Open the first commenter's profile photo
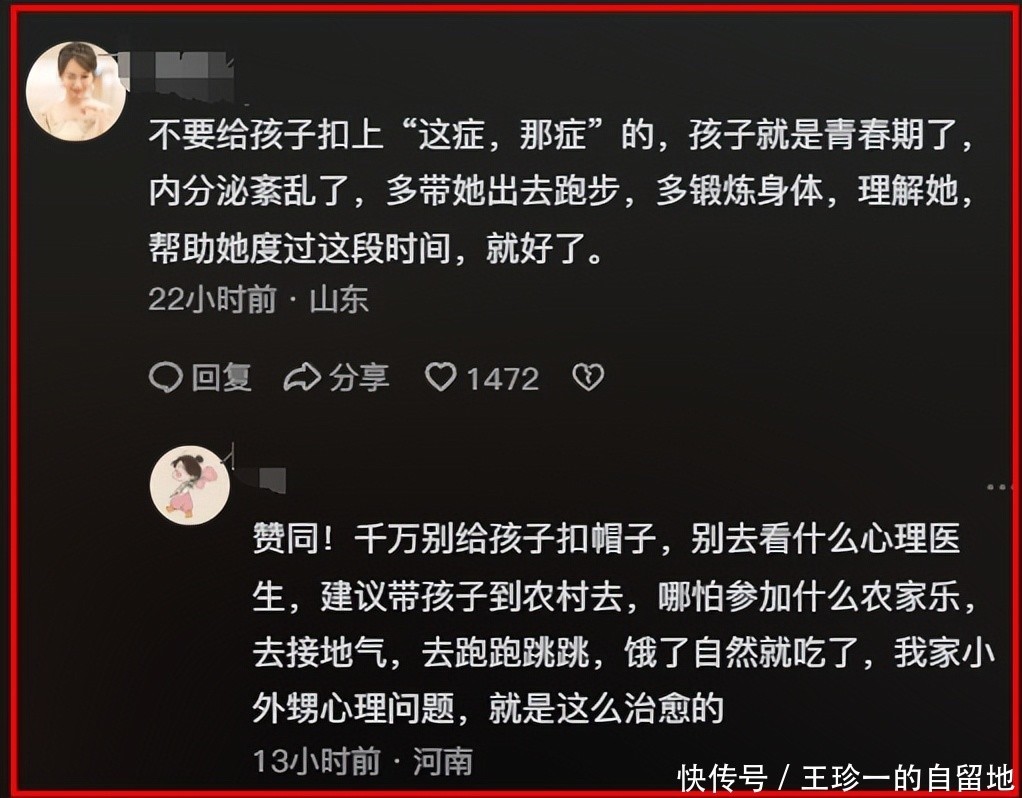This screenshot has width=1022, height=798. coord(76,91)
